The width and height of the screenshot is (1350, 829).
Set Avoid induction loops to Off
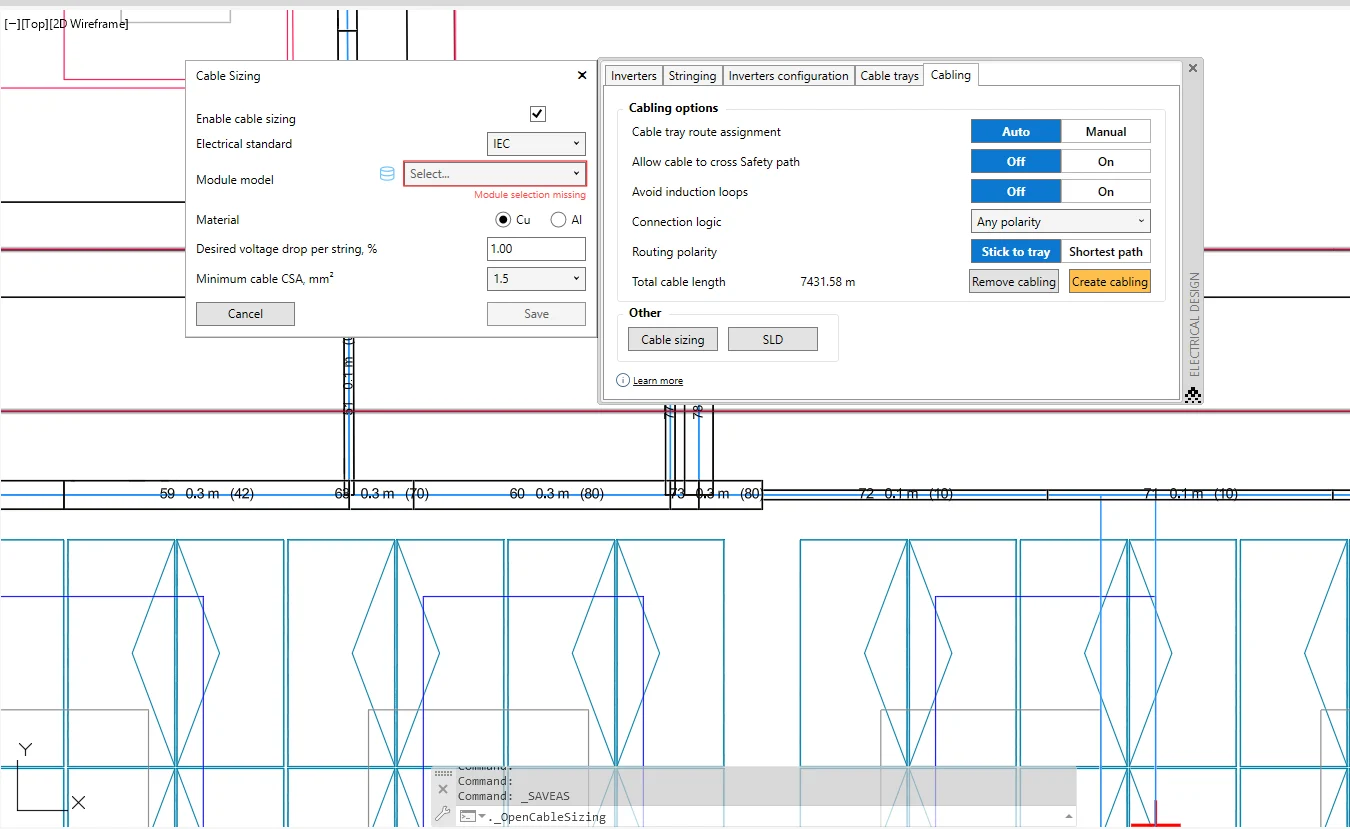click(1016, 191)
